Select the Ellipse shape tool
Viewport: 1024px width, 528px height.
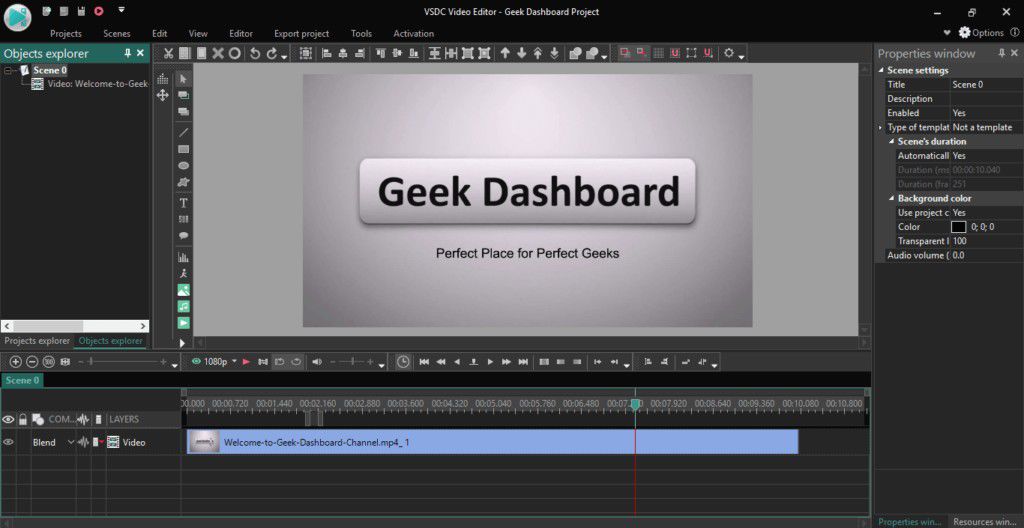(184, 165)
